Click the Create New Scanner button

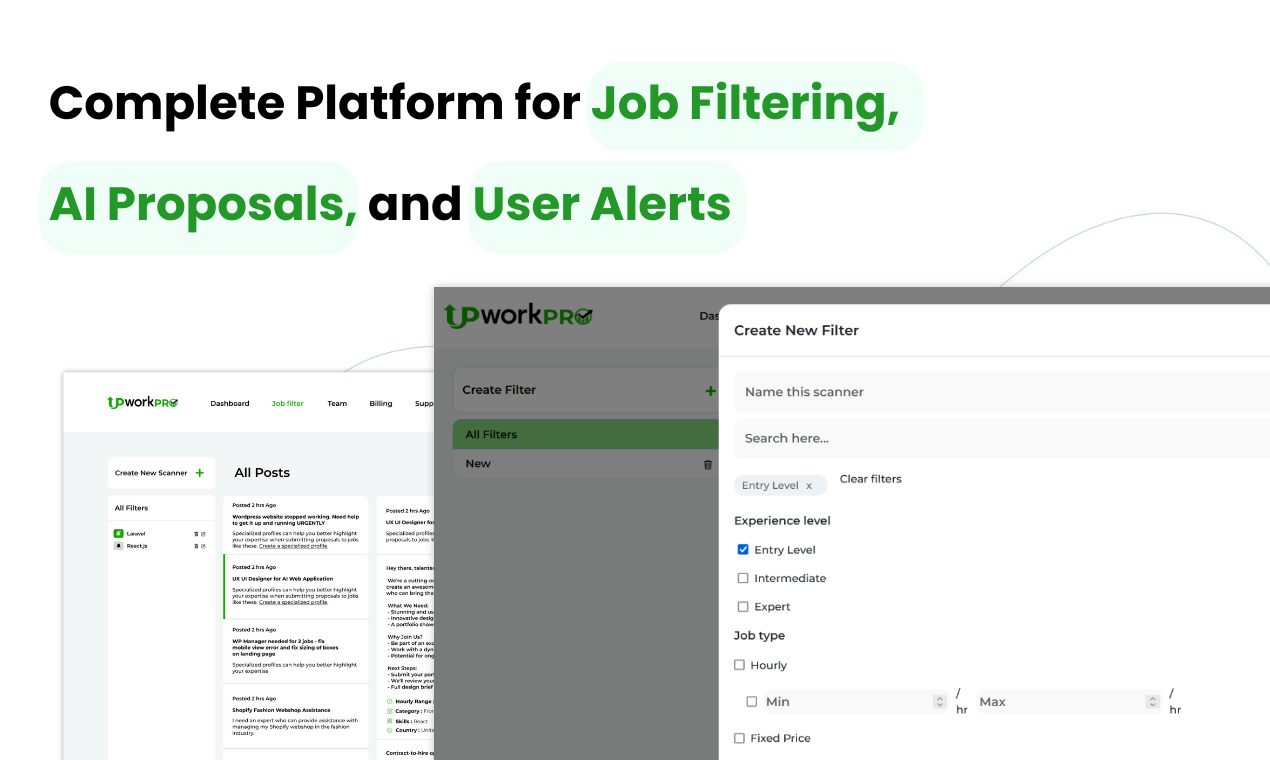click(x=161, y=473)
